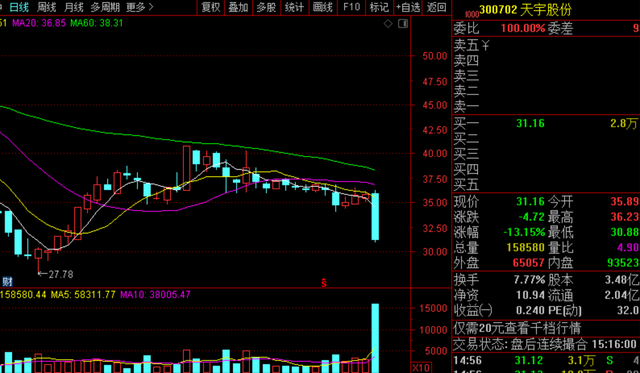Open the 多股 multi-stock view
This screenshot has width=640, height=373.
coord(266,7)
